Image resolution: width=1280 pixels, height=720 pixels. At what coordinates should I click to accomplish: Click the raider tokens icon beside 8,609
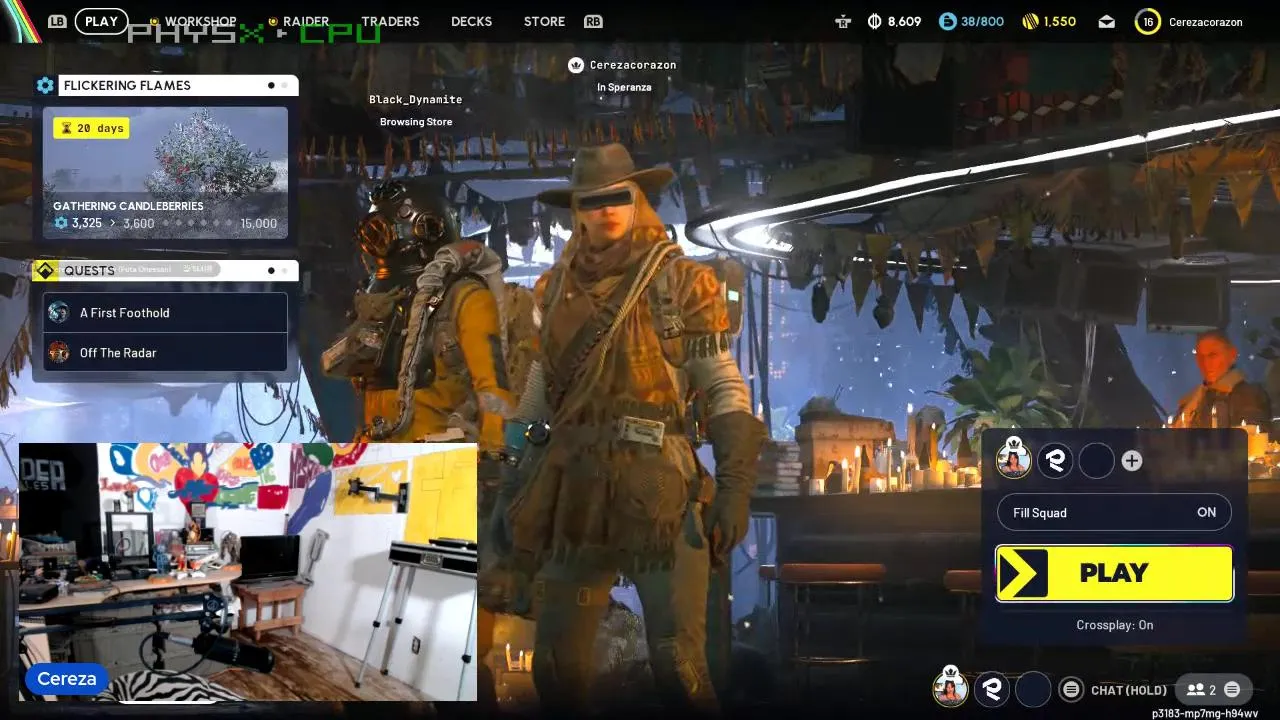[844, 21]
